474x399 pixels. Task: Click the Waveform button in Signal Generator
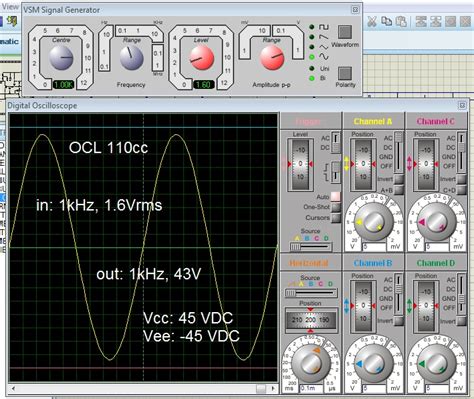[x=345, y=32]
